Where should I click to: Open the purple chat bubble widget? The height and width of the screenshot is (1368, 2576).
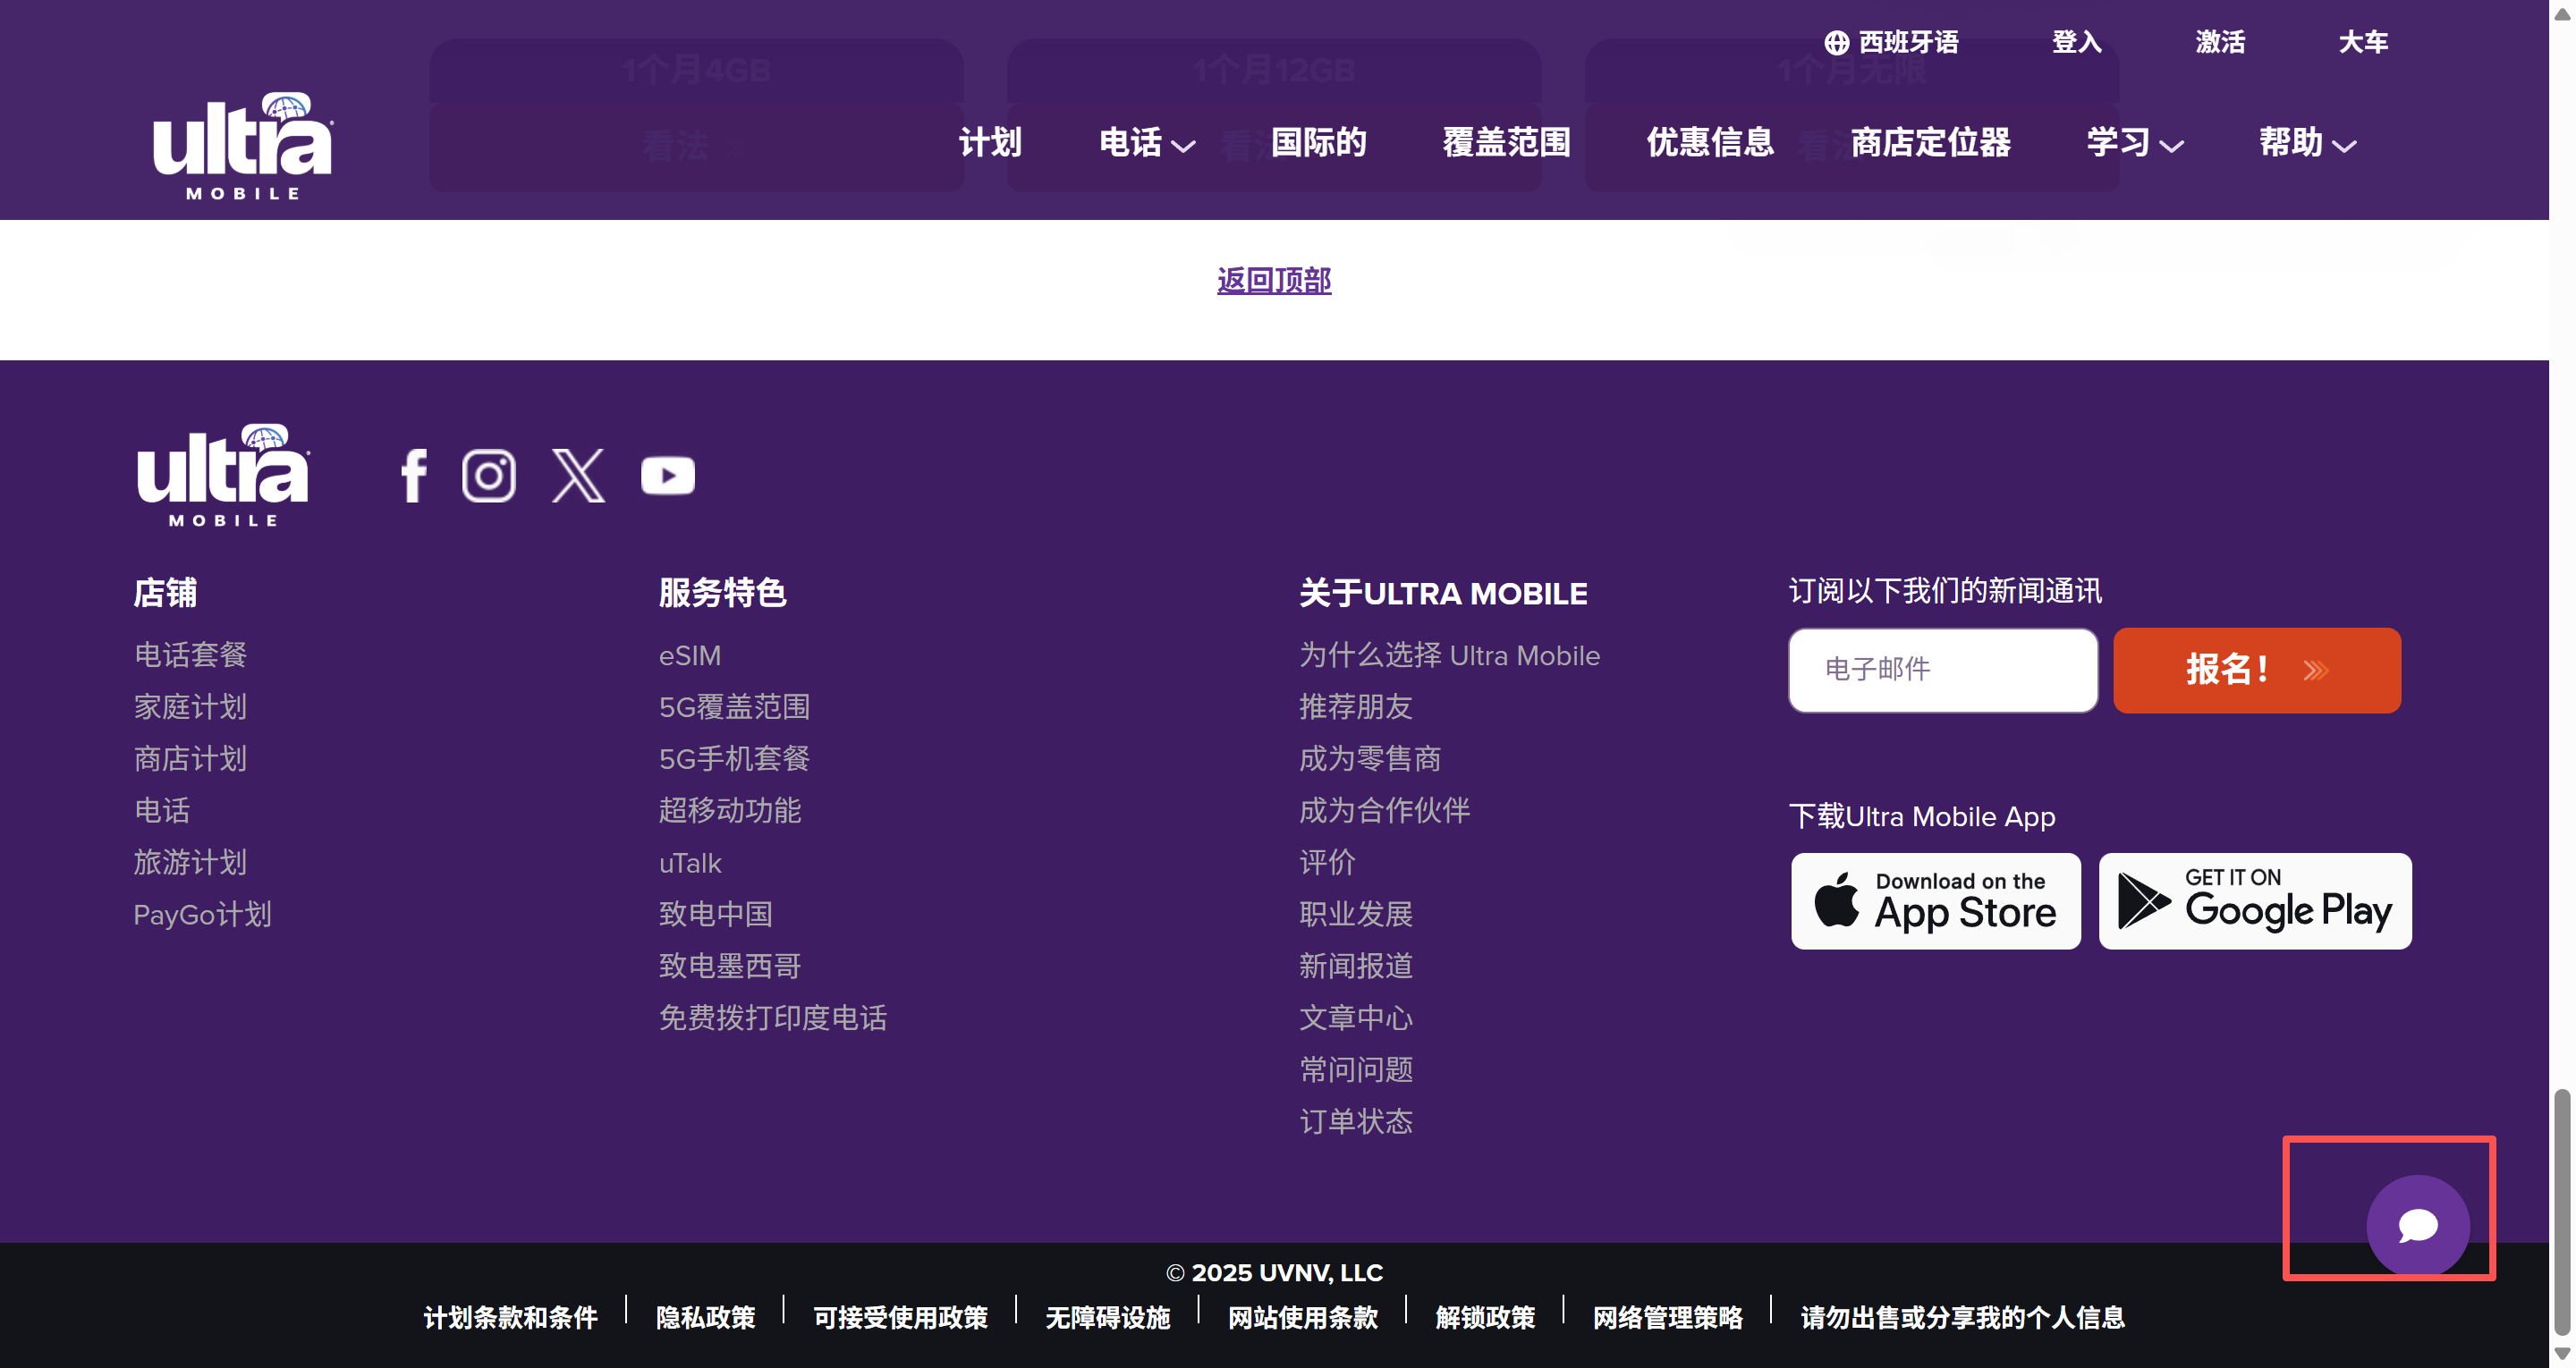pyautogui.click(x=2418, y=1225)
